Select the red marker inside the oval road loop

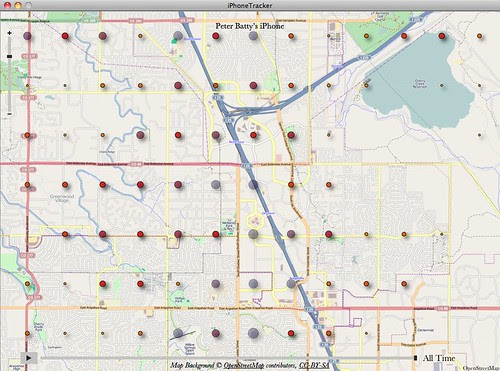point(253,135)
